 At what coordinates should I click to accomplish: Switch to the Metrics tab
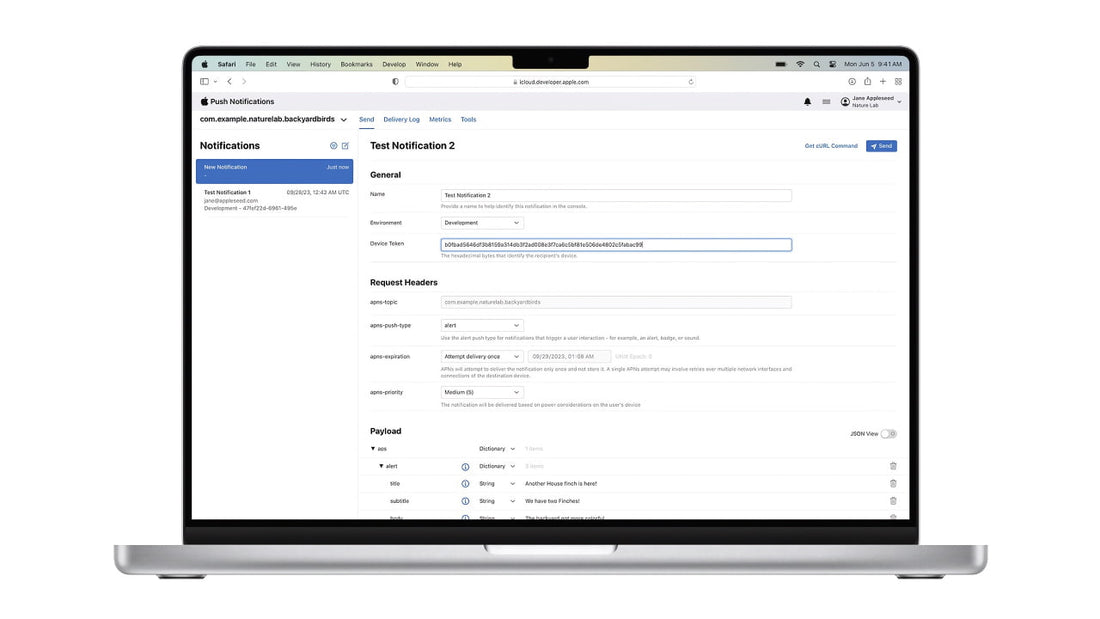(x=440, y=119)
